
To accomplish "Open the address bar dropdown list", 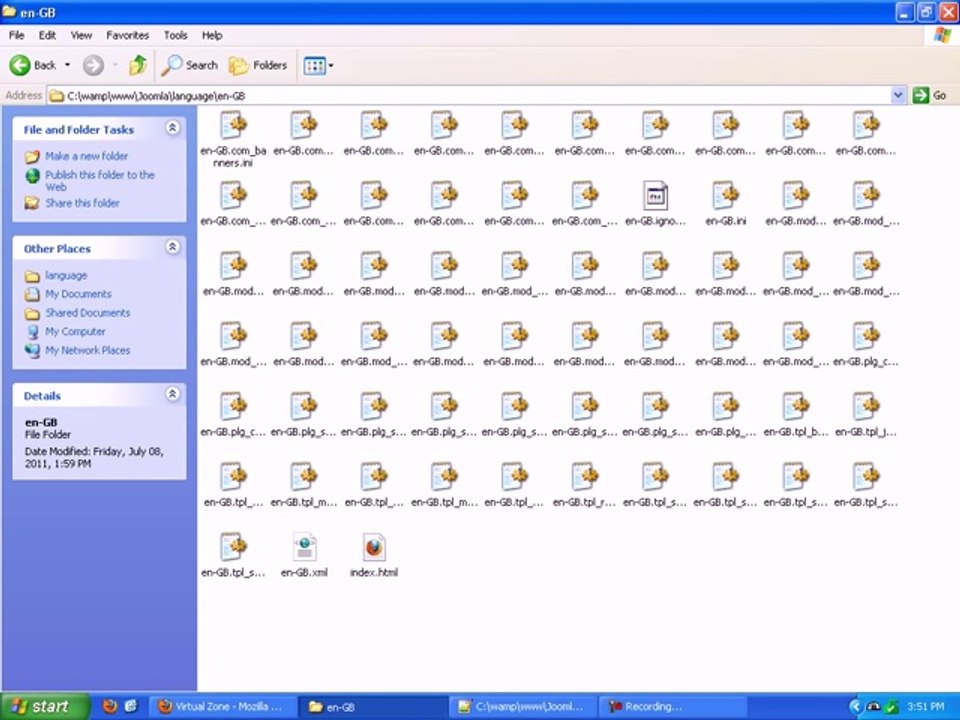I will [898, 96].
